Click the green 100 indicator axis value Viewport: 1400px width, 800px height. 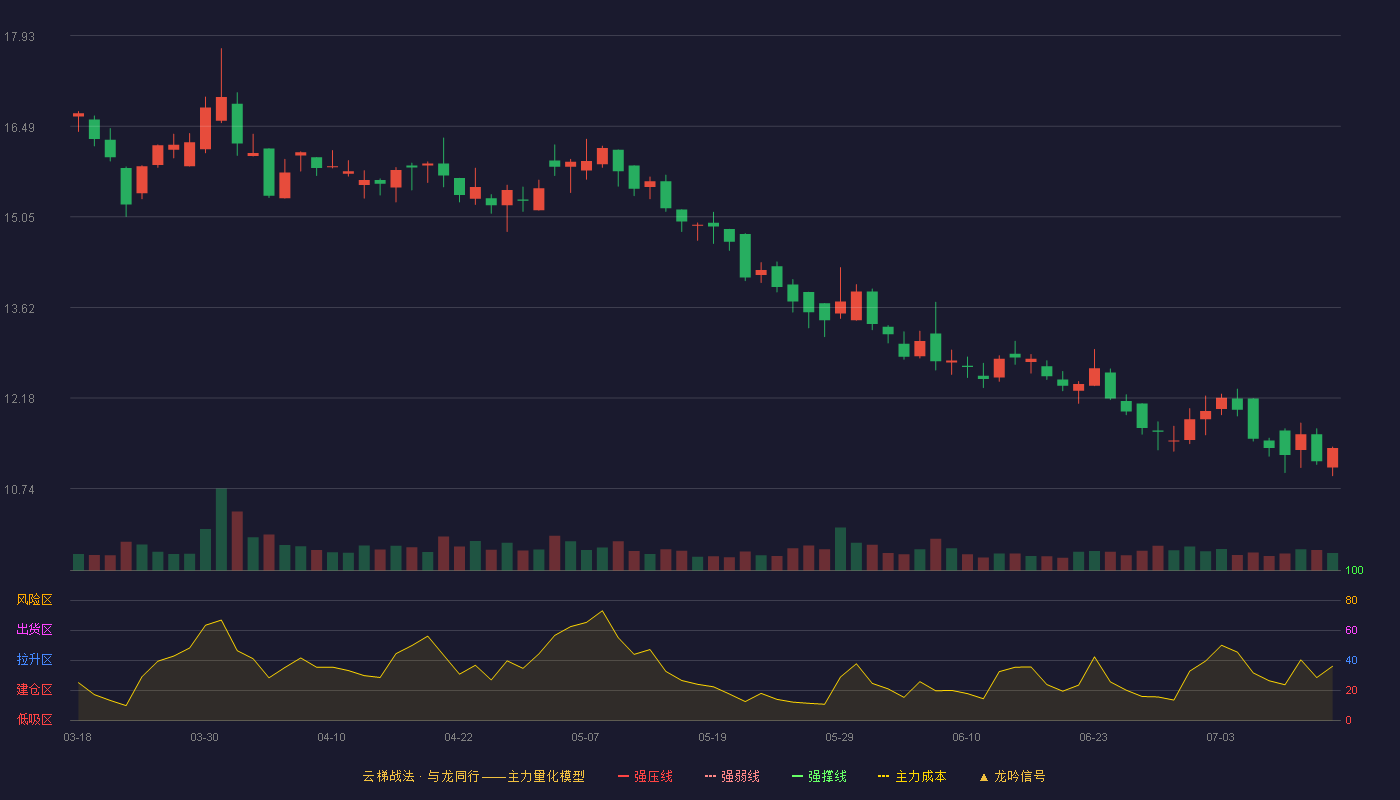click(x=1355, y=571)
